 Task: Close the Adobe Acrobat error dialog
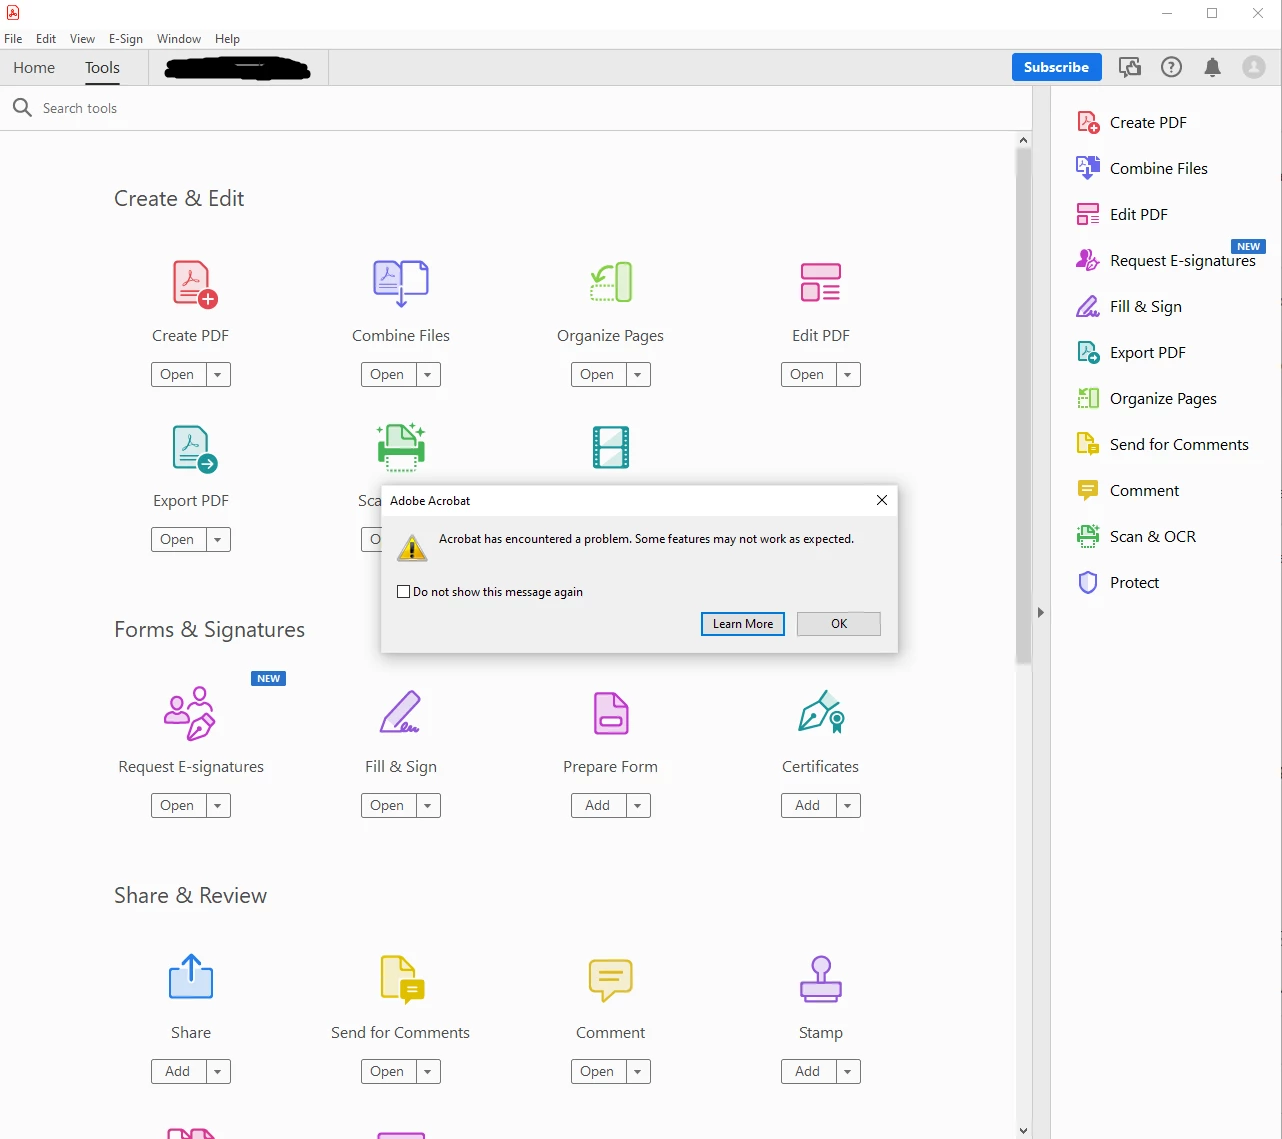882,500
